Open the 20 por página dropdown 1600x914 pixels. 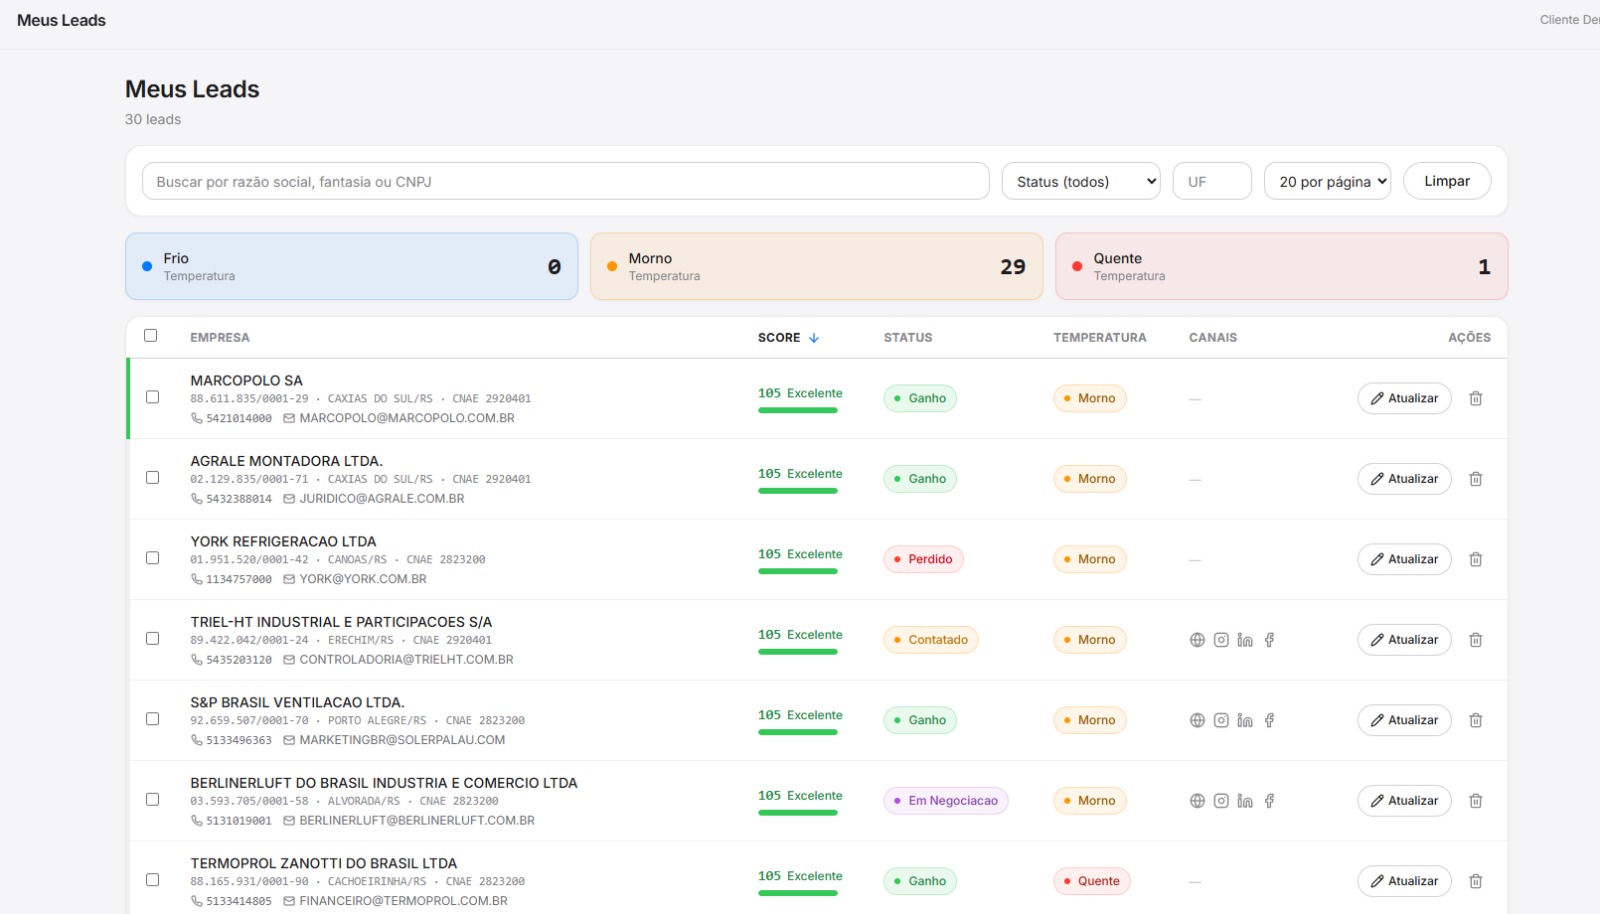[1328, 181]
